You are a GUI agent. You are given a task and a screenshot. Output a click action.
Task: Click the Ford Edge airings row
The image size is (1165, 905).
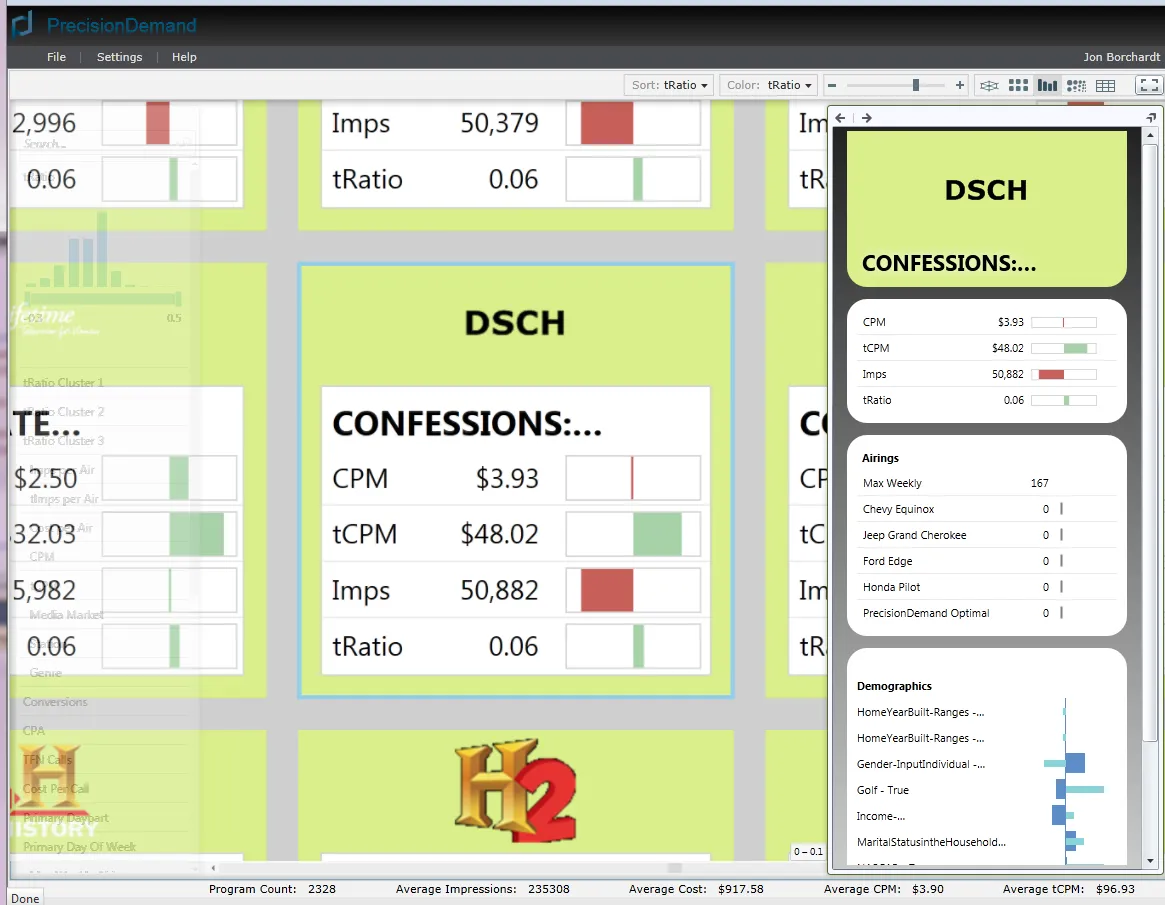click(x=988, y=561)
